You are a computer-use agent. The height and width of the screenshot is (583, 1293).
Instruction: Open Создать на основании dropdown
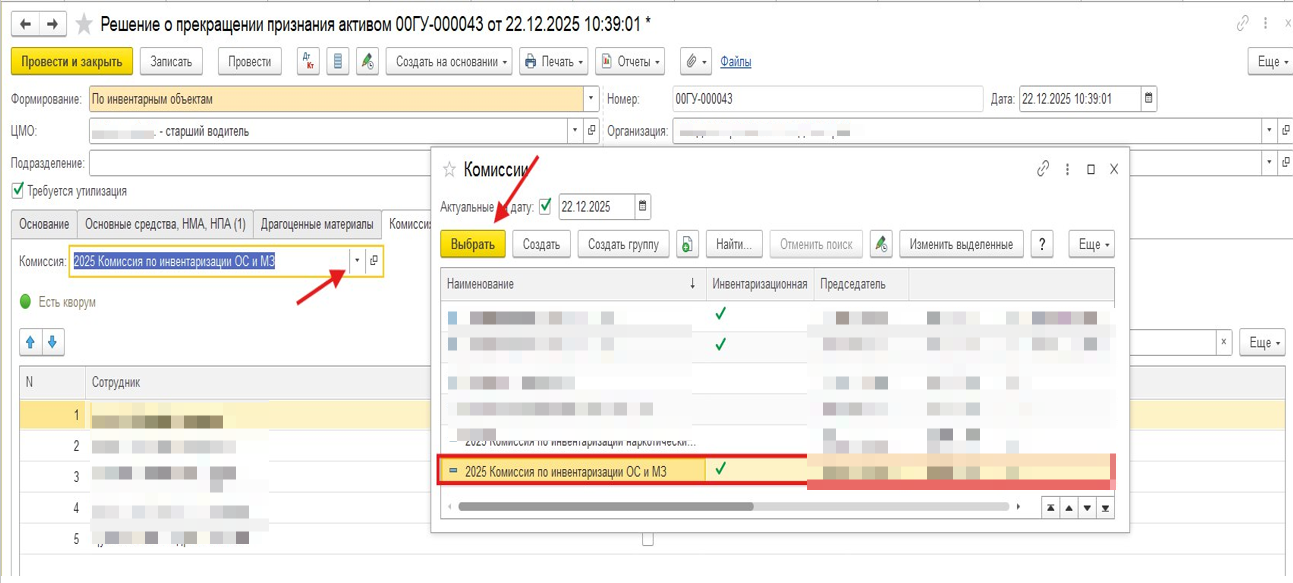coord(449,62)
